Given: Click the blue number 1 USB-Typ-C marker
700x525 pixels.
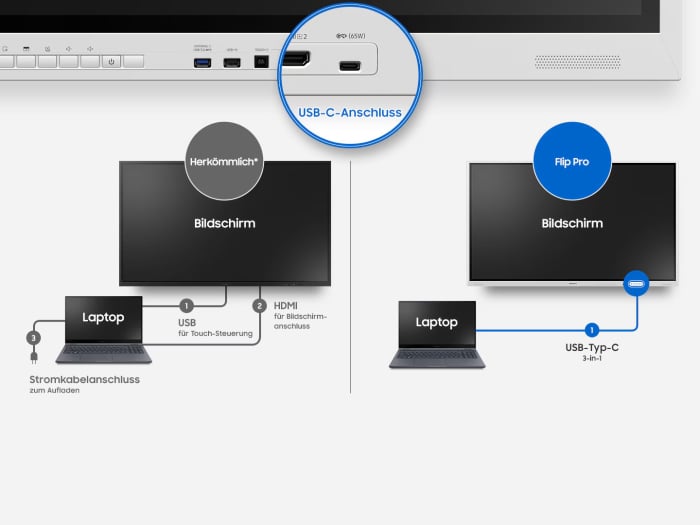Looking at the screenshot, I should pos(591,329).
